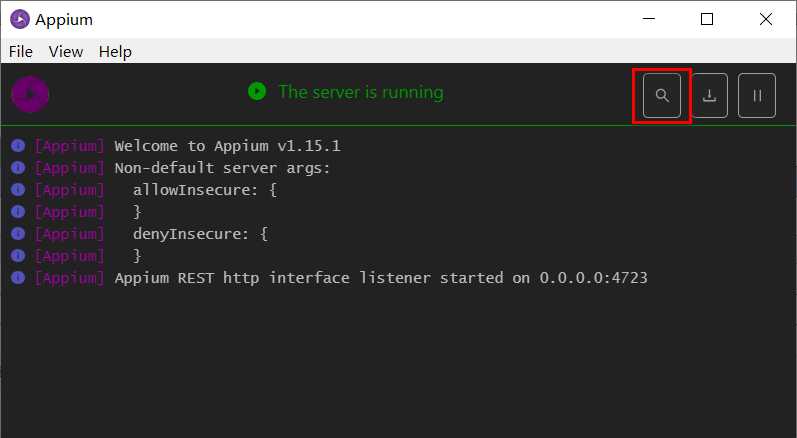
Task: Click the Appium app icon in title bar
Action: click(20, 19)
